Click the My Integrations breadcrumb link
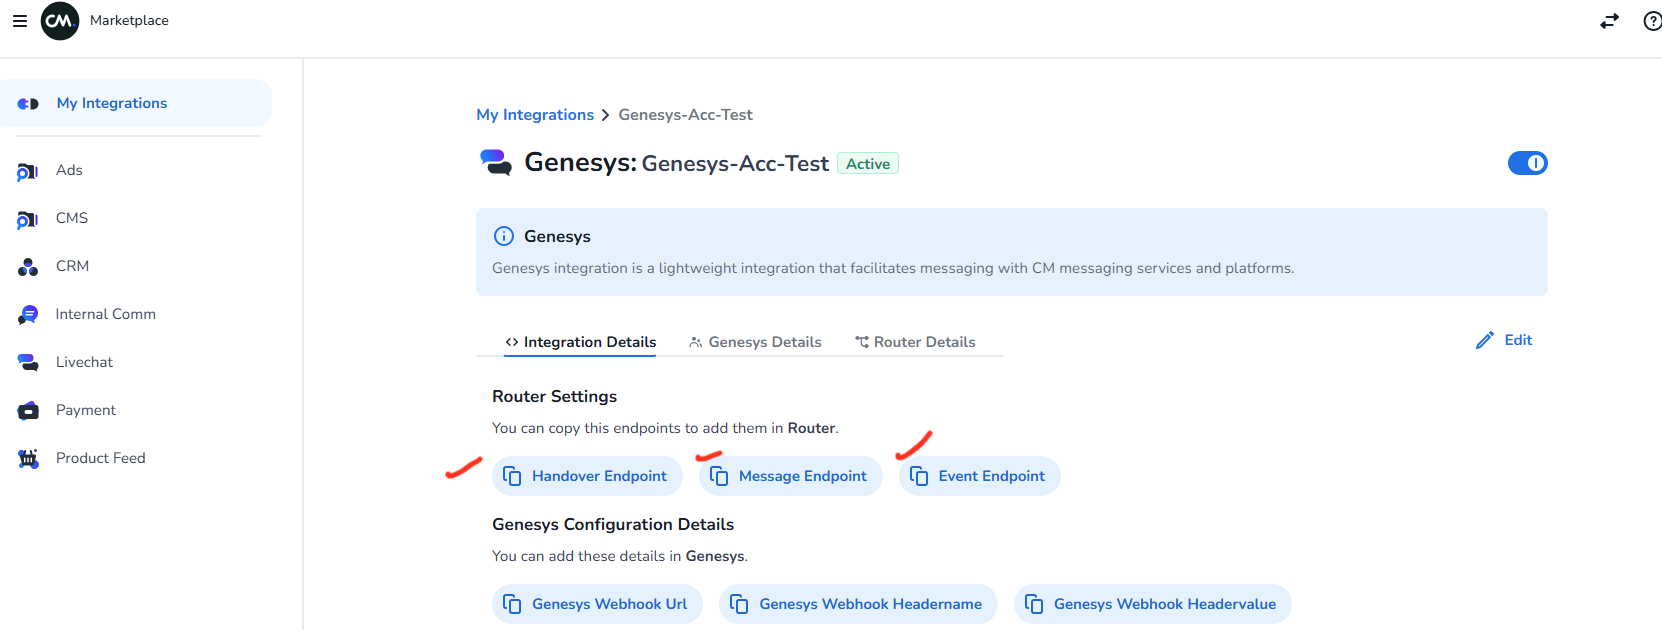This screenshot has height=630, width=1662. tap(535, 115)
